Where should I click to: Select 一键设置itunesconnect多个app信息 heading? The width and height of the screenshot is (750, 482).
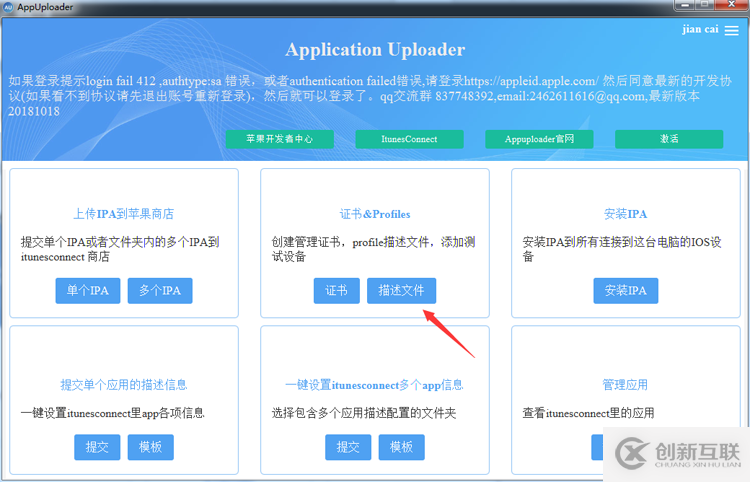click(x=375, y=385)
